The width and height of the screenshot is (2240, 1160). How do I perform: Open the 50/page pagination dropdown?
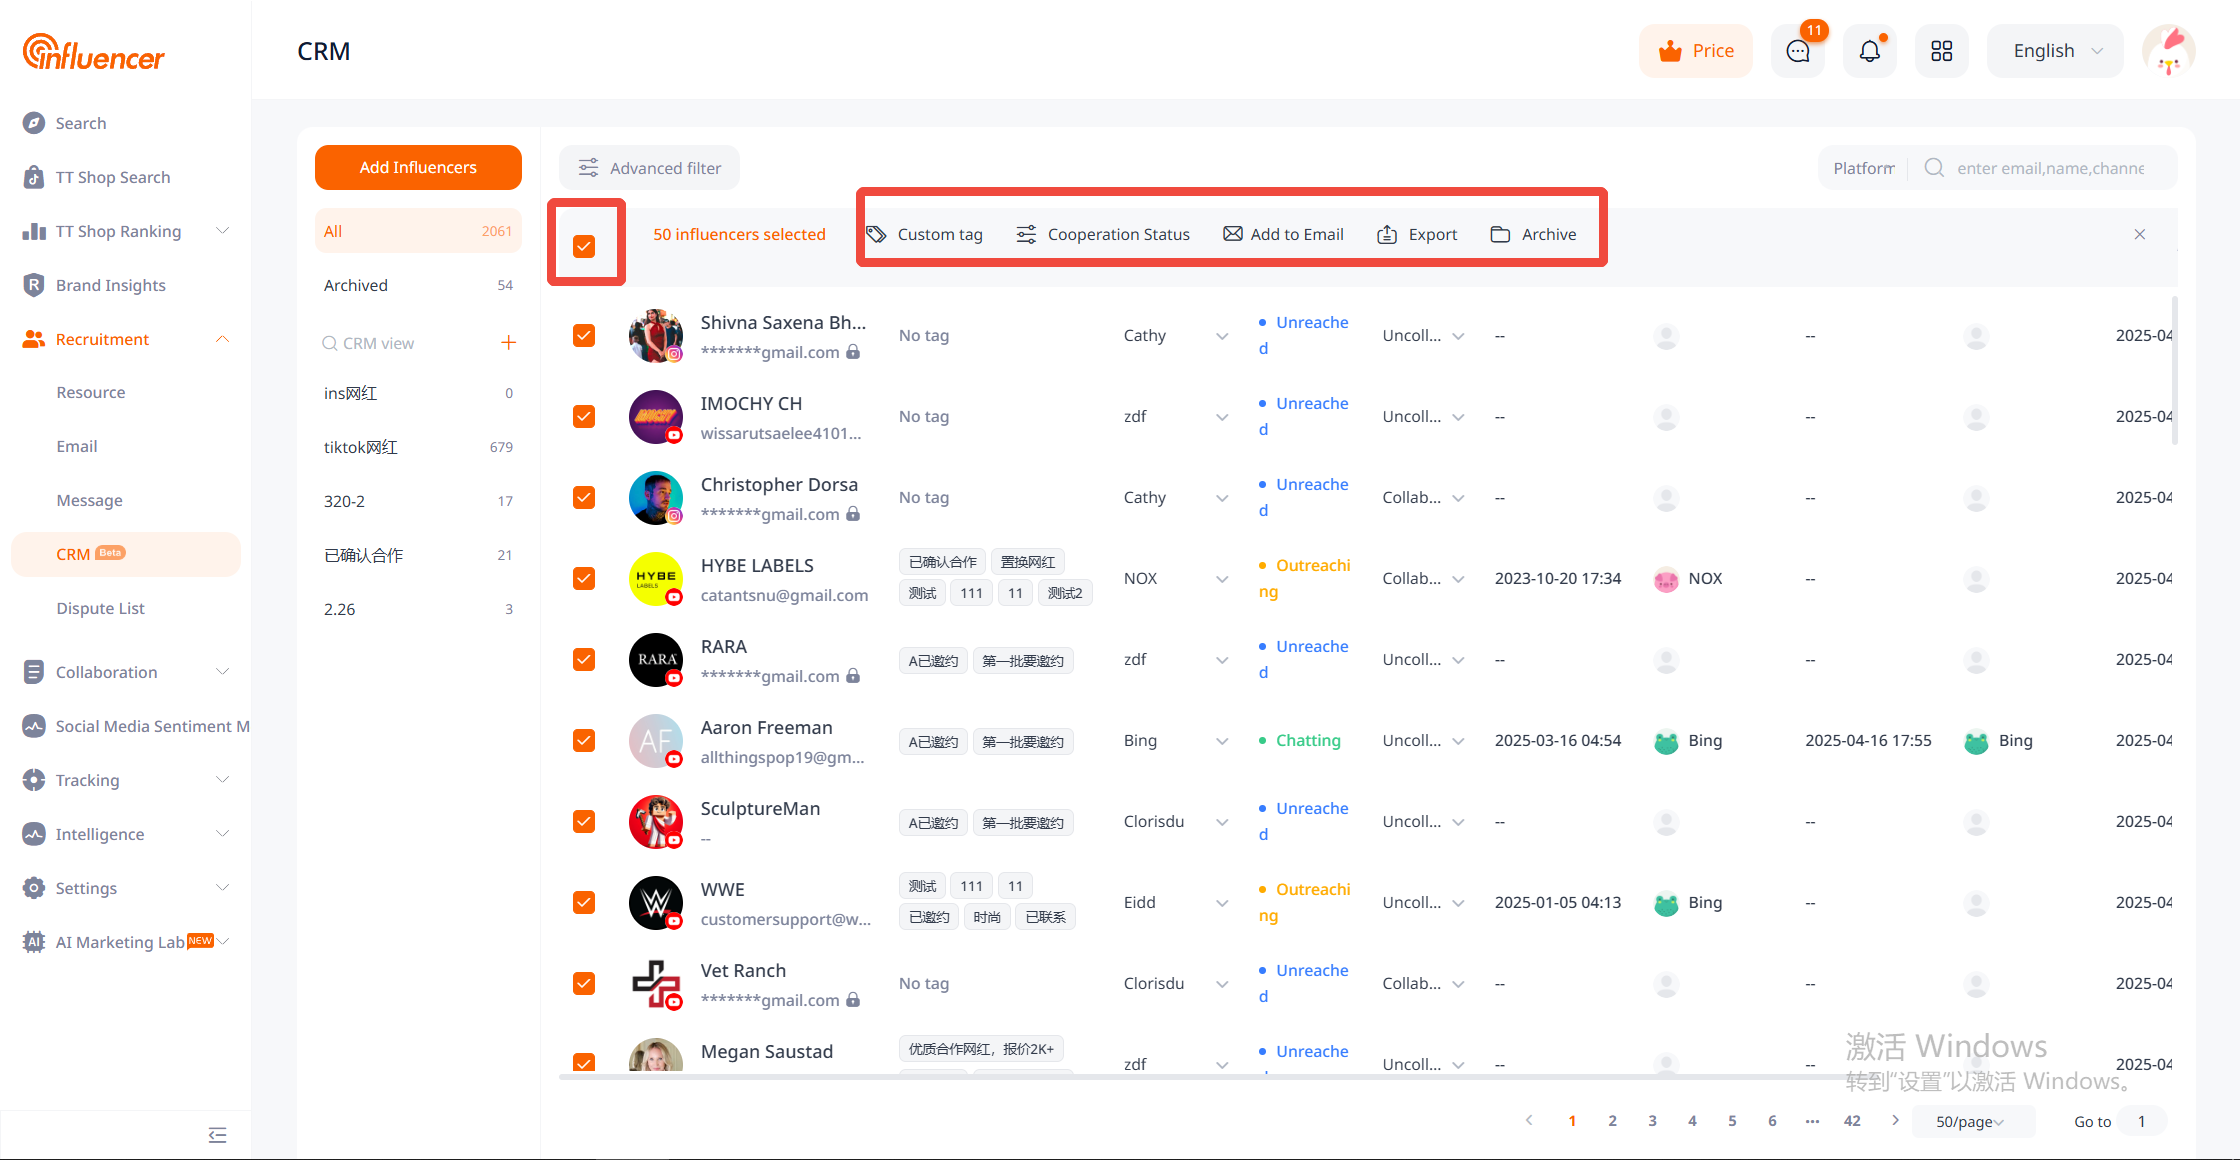1970,1122
